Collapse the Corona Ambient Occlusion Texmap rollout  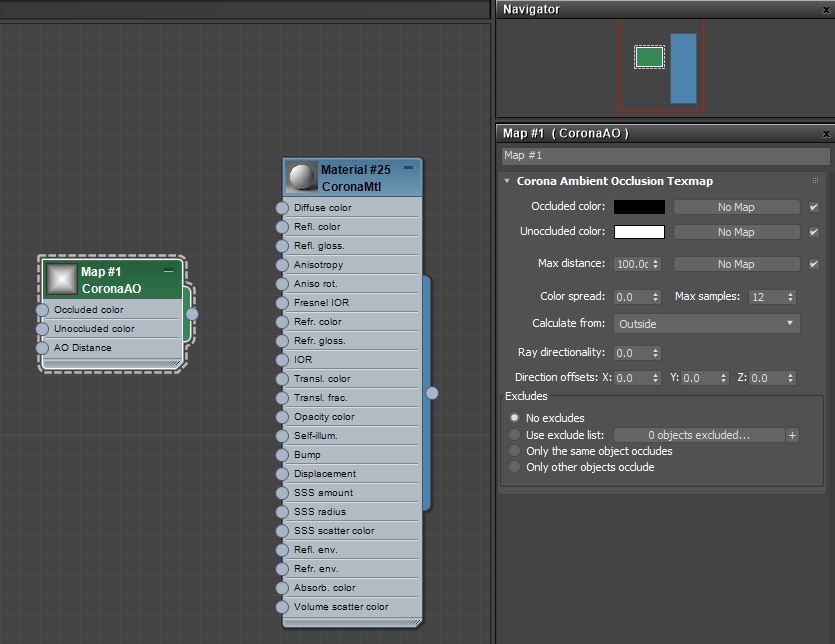tap(507, 181)
